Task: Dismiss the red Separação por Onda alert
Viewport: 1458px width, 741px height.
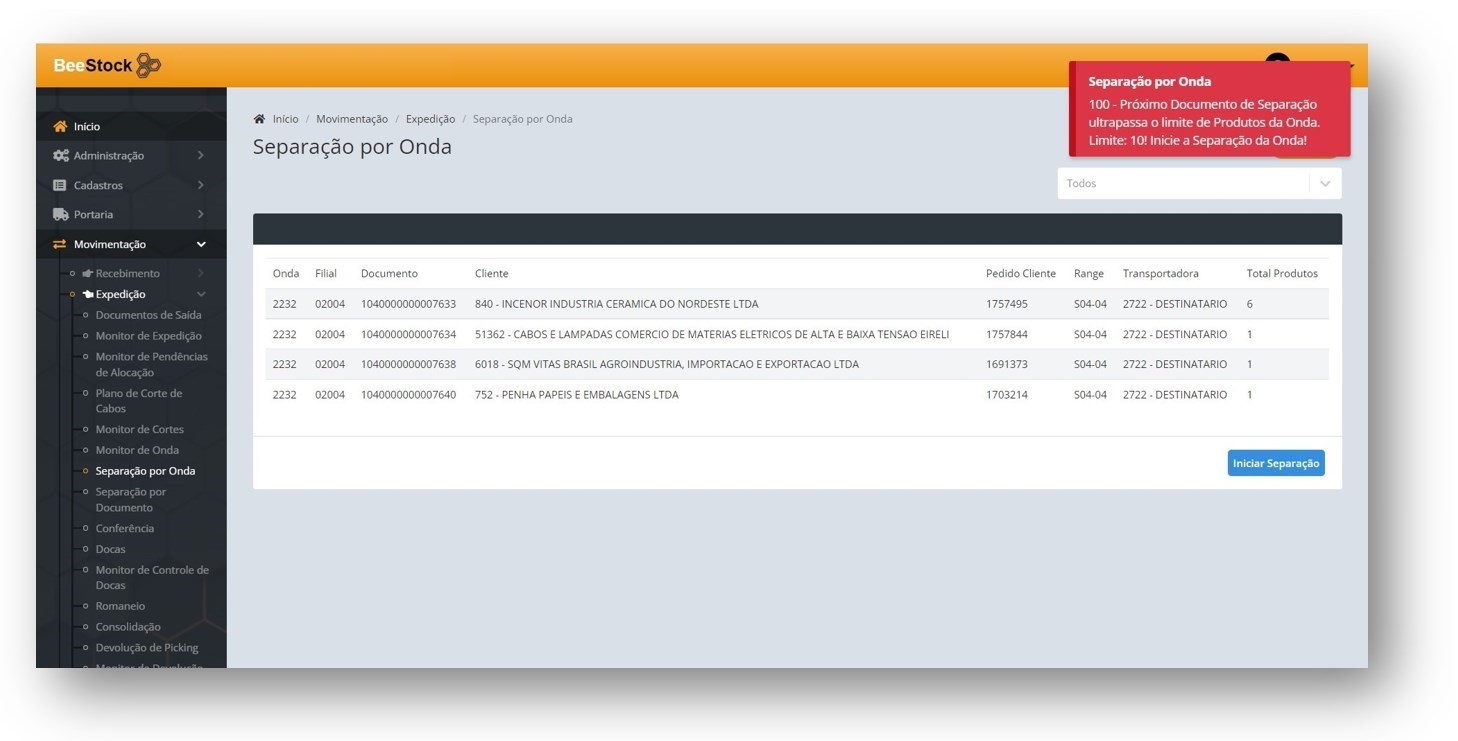Action: [1208, 110]
